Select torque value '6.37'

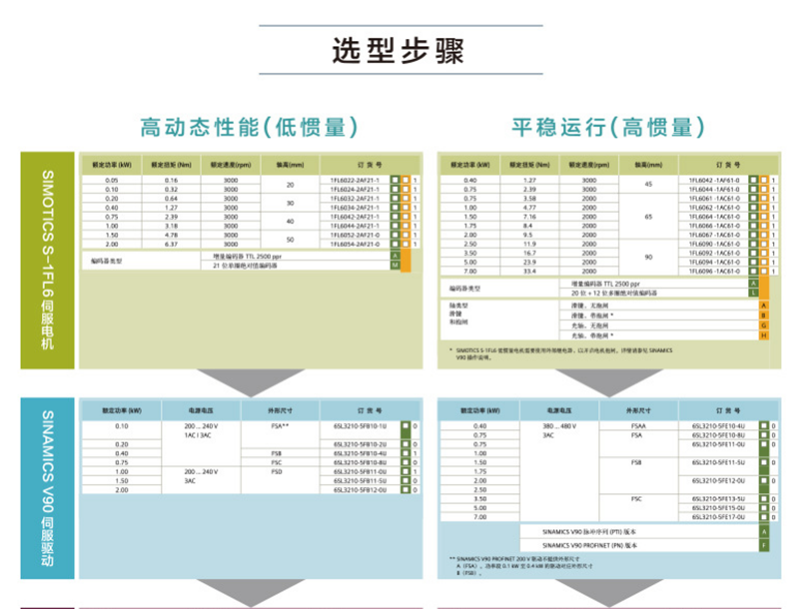pyautogui.click(x=171, y=244)
